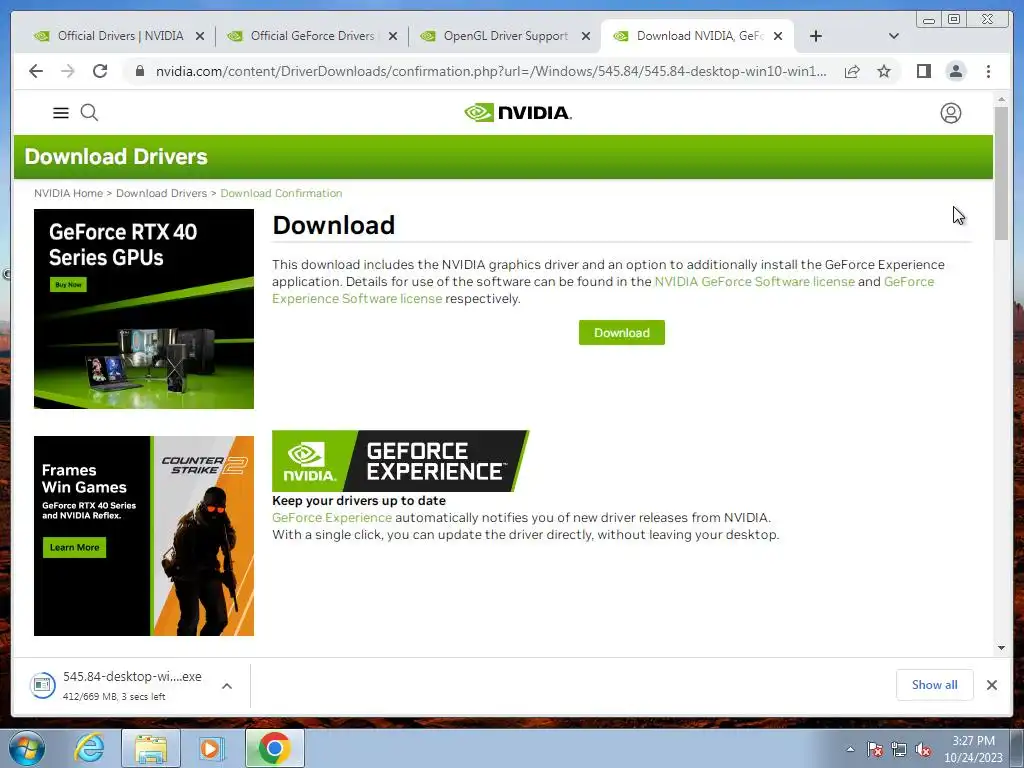The width and height of the screenshot is (1024, 768).
Task: Click the green Download button
Action: tap(622, 332)
